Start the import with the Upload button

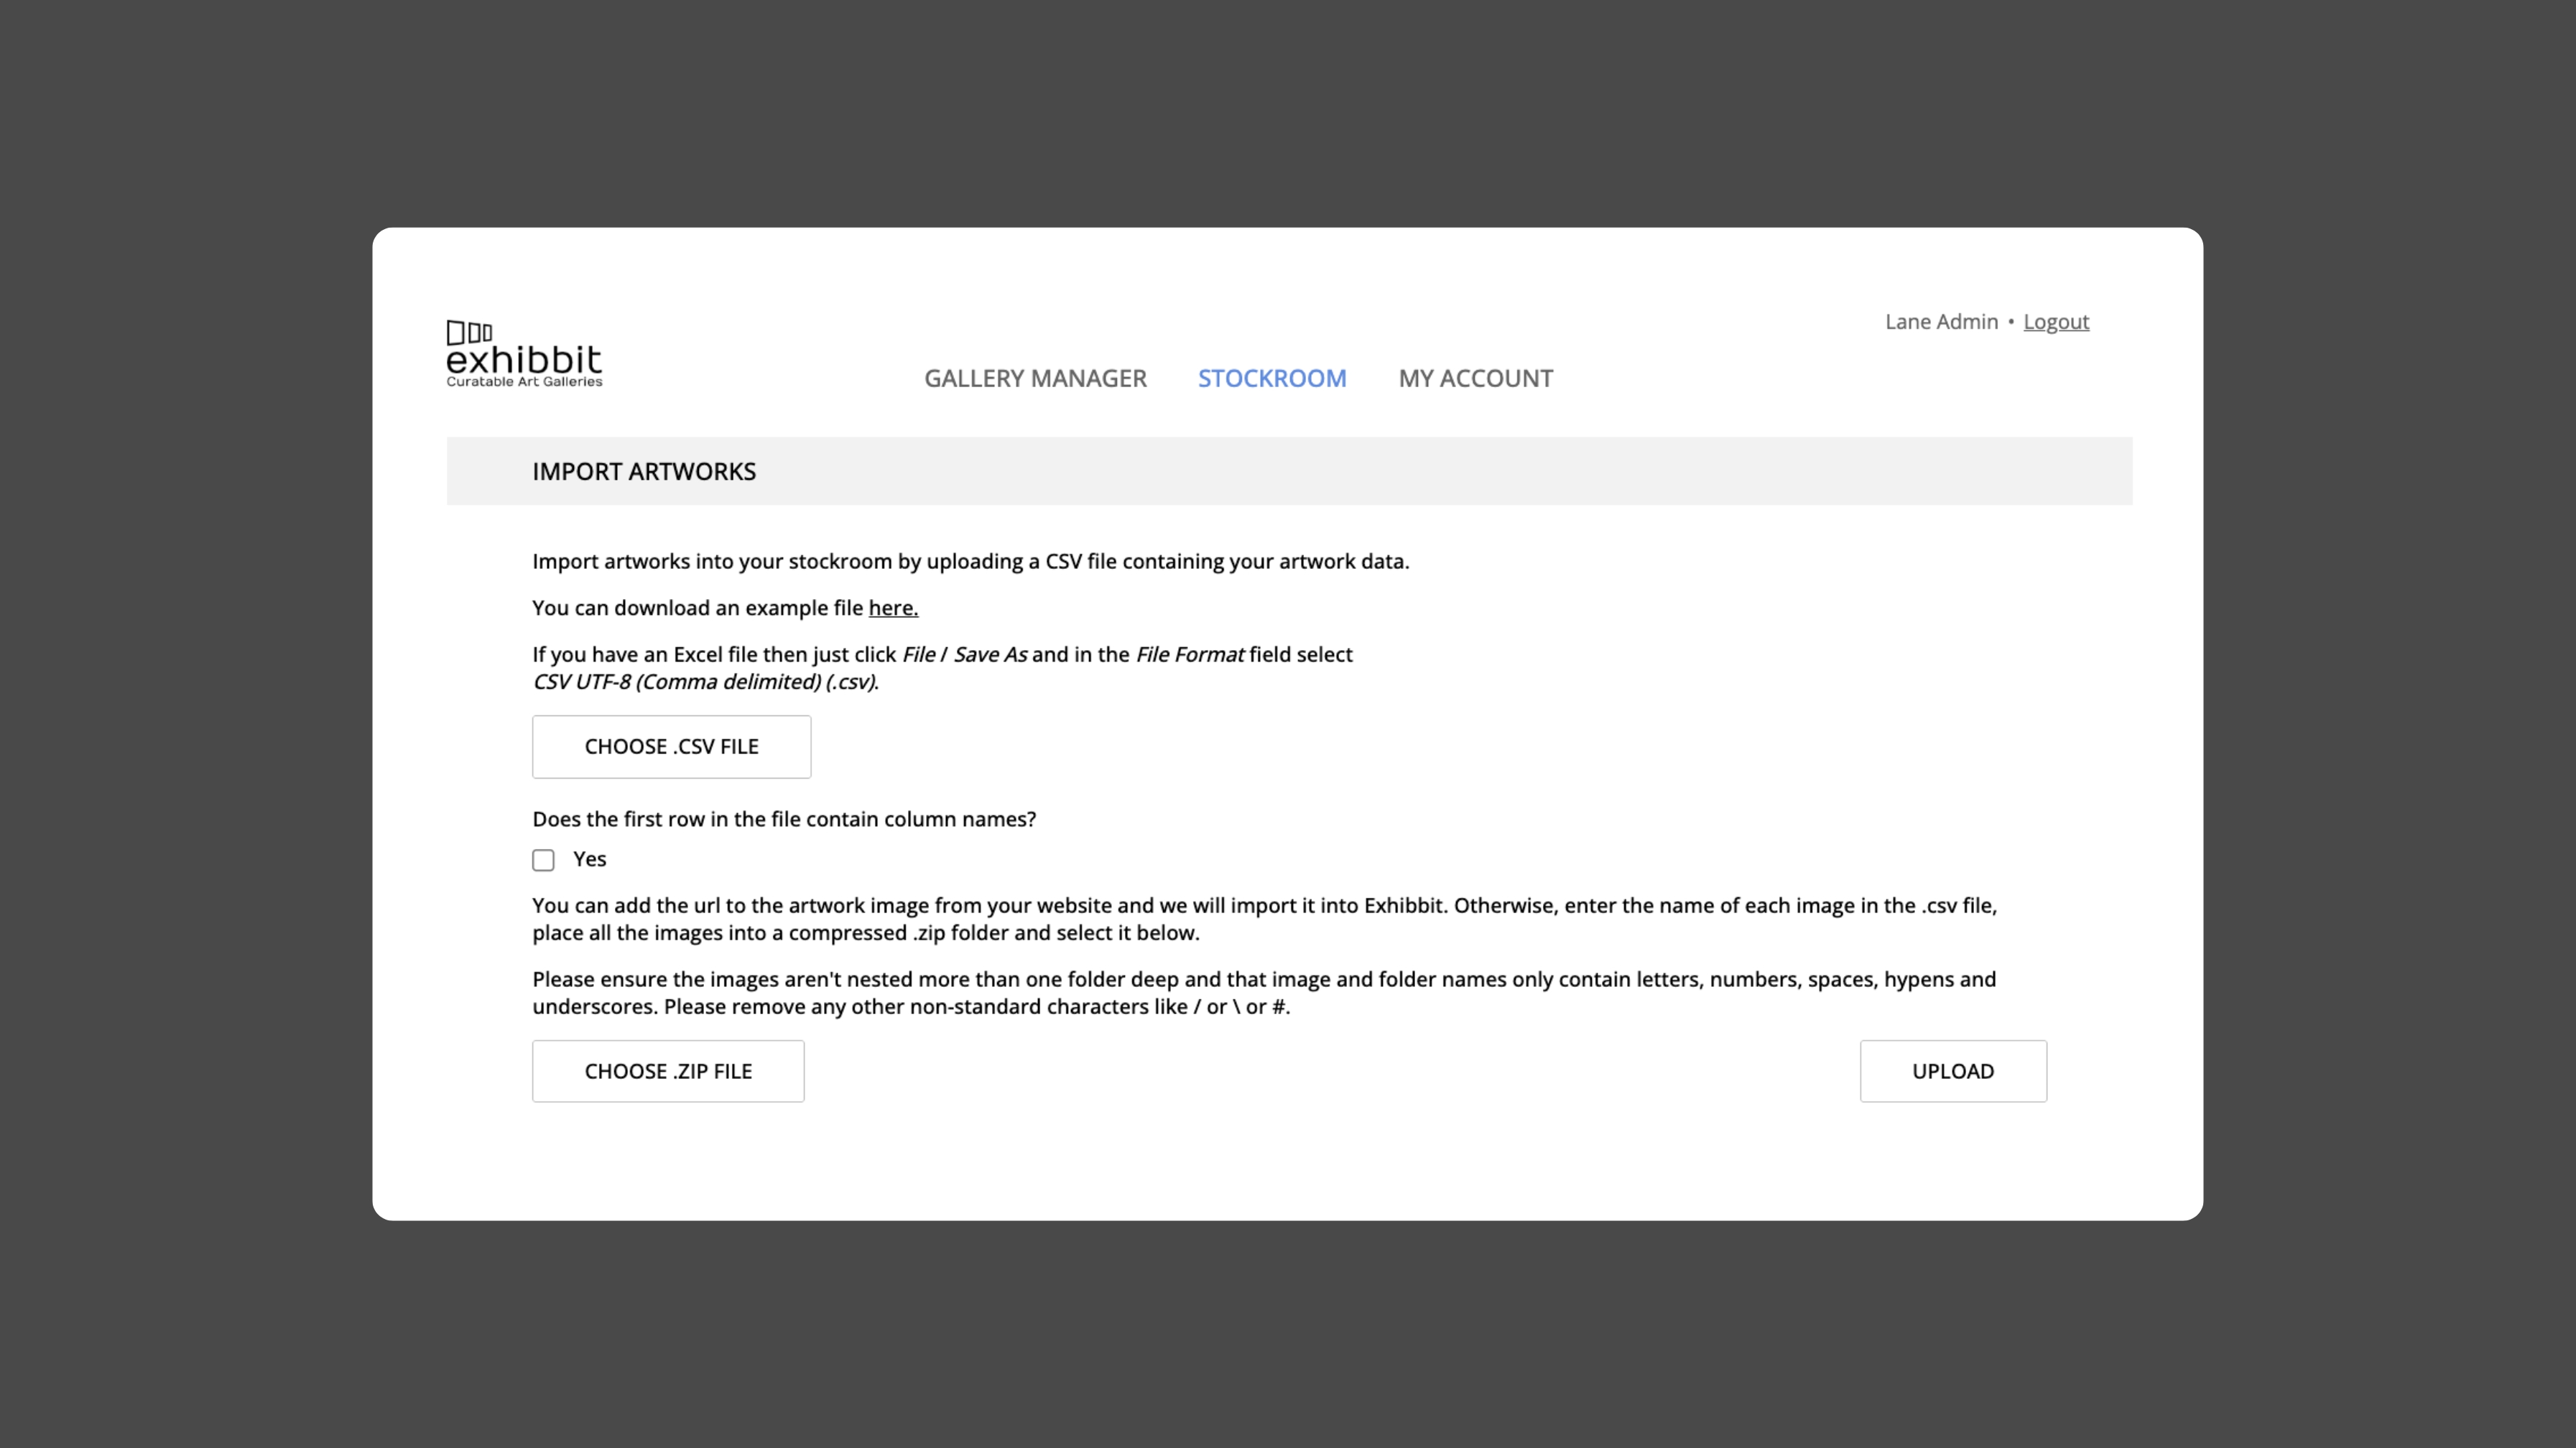point(1953,1071)
